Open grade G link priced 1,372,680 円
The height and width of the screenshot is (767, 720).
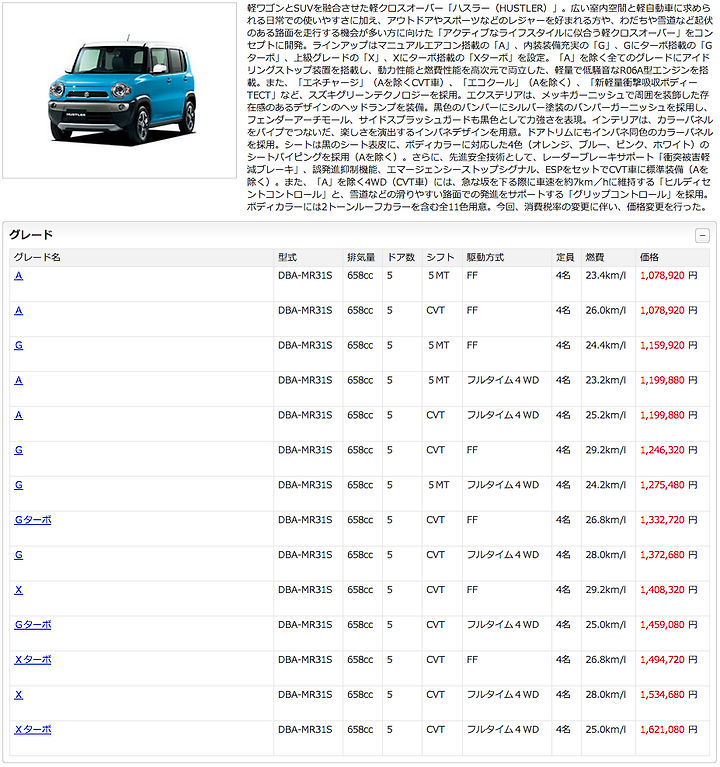pos(19,555)
